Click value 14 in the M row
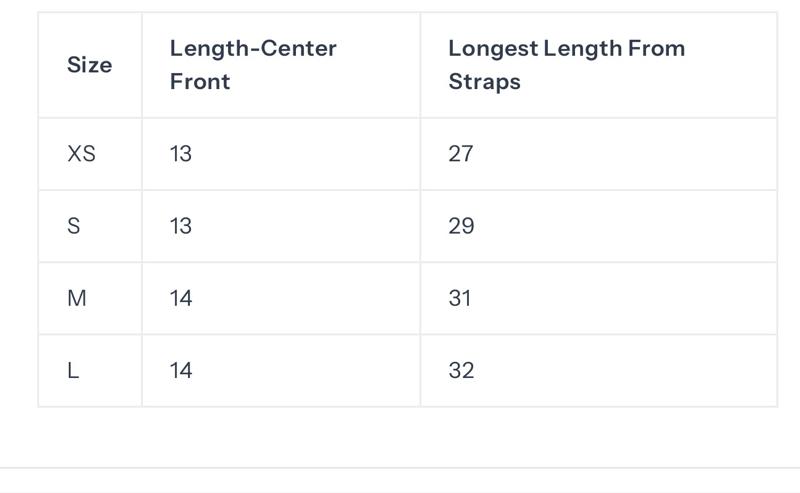Screen dimensions: 800x493 tap(181, 298)
